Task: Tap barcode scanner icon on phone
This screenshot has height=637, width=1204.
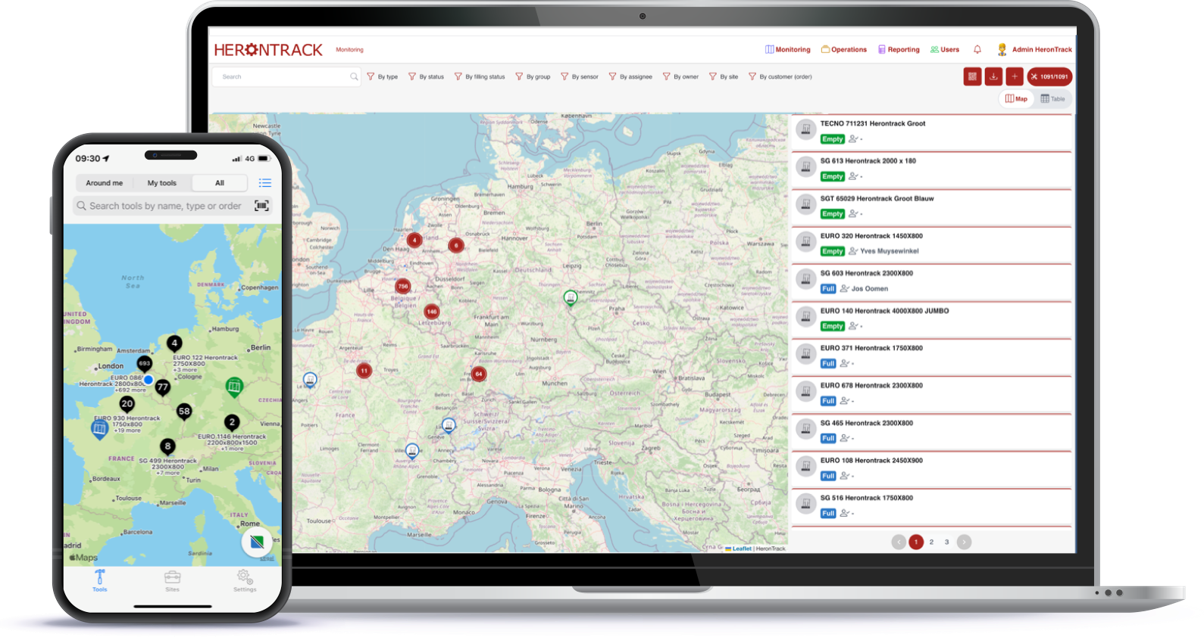Action: pyautogui.click(x=262, y=206)
